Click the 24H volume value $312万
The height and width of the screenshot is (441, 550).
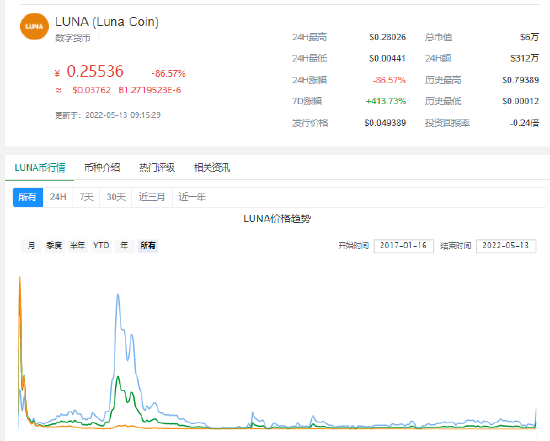(524, 59)
